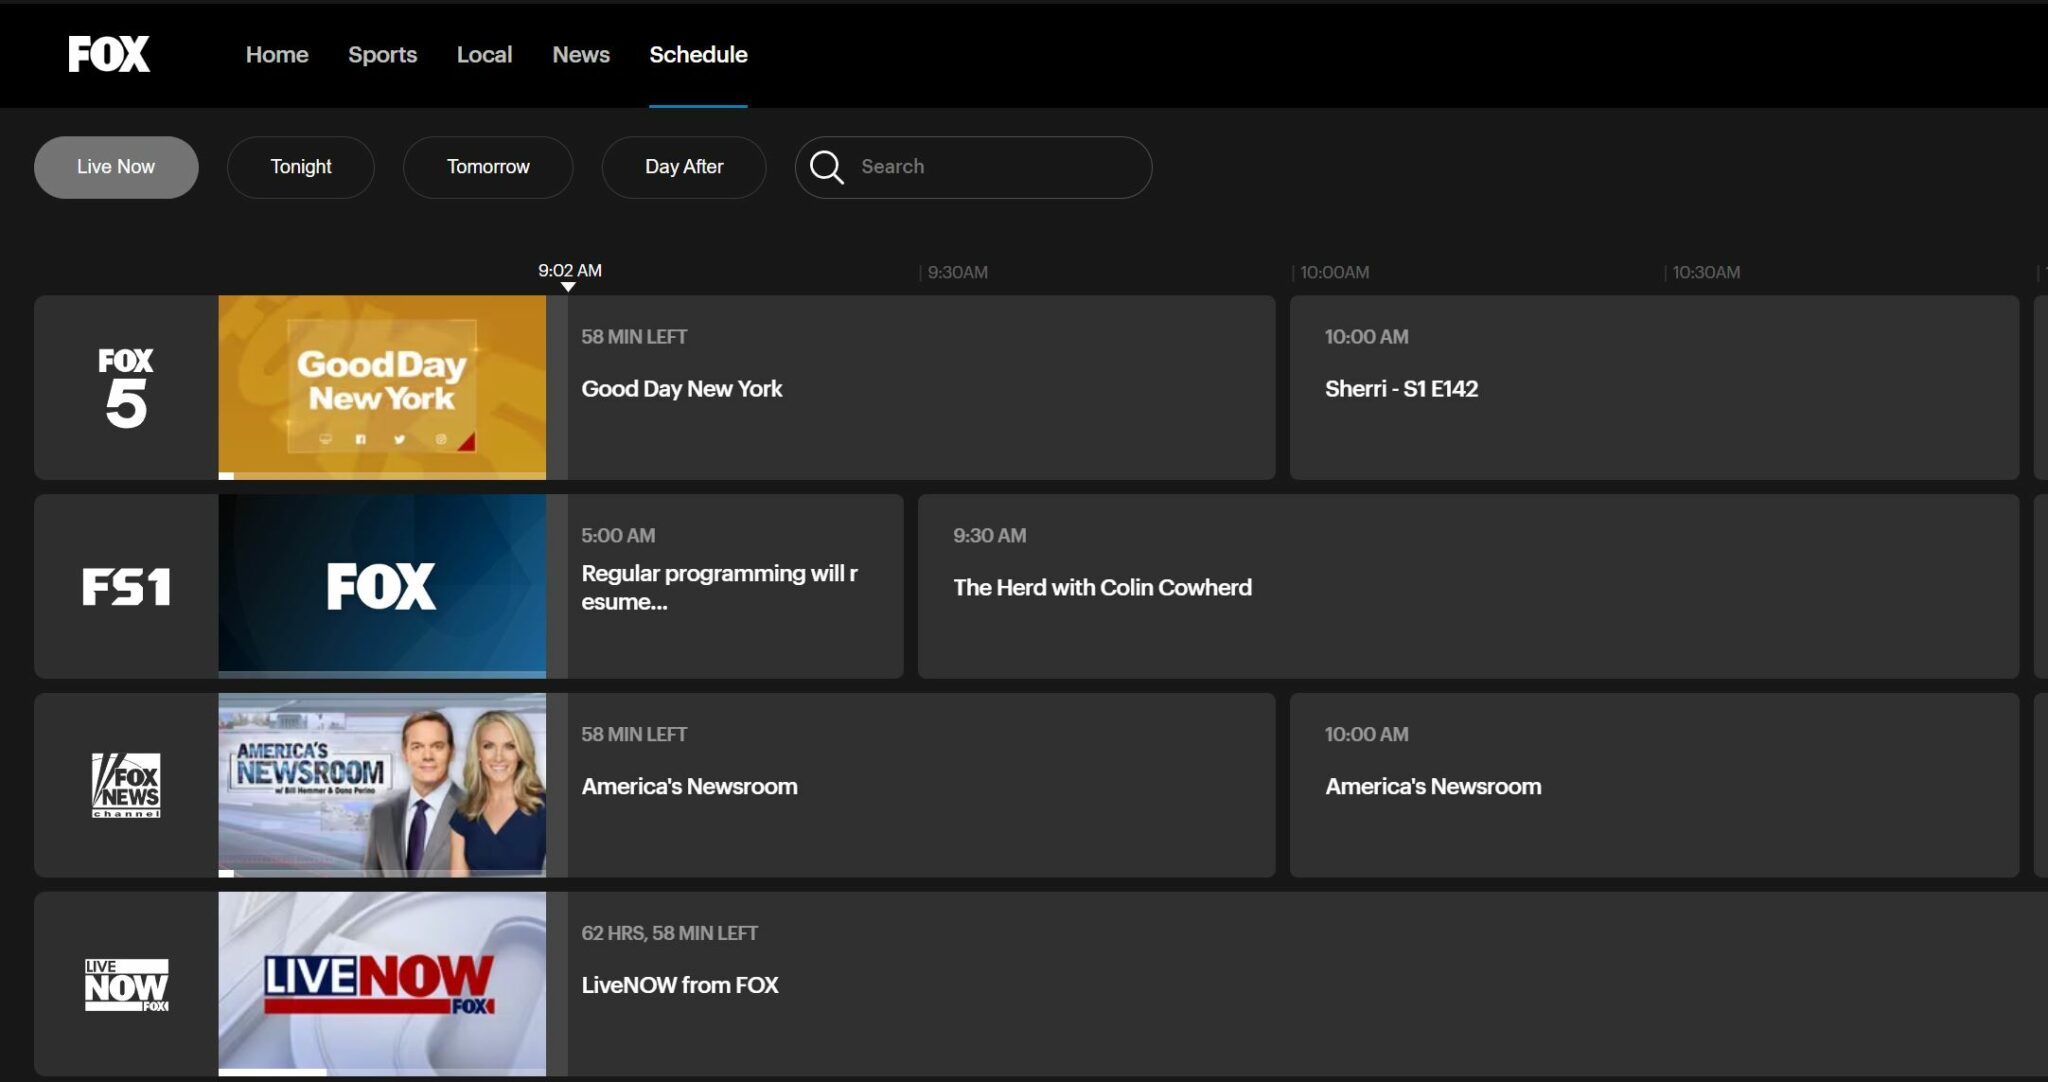Select the FOX 5 channel logo

click(126, 388)
